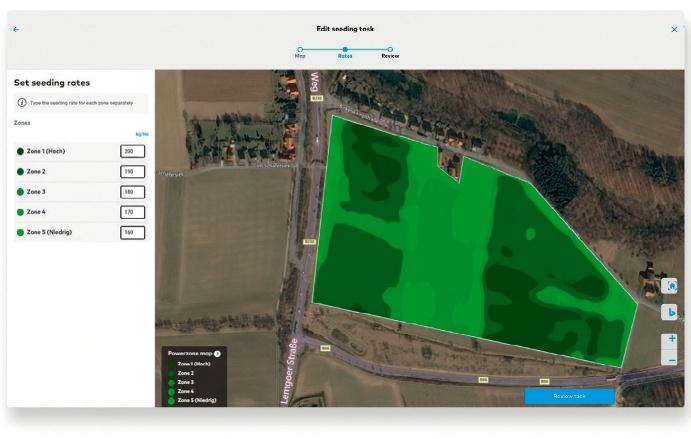Click the Zone 4 row label
The height and width of the screenshot is (439, 691).
point(36,212)
